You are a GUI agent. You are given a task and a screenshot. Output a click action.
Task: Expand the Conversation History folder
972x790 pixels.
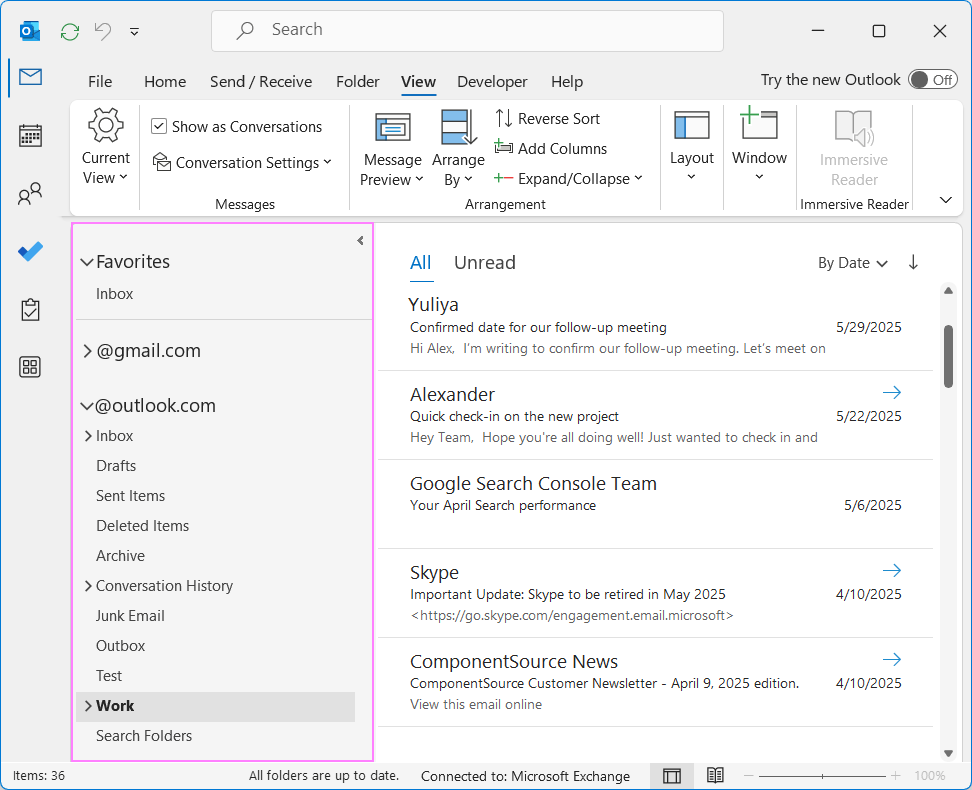(x=88, y=586)
